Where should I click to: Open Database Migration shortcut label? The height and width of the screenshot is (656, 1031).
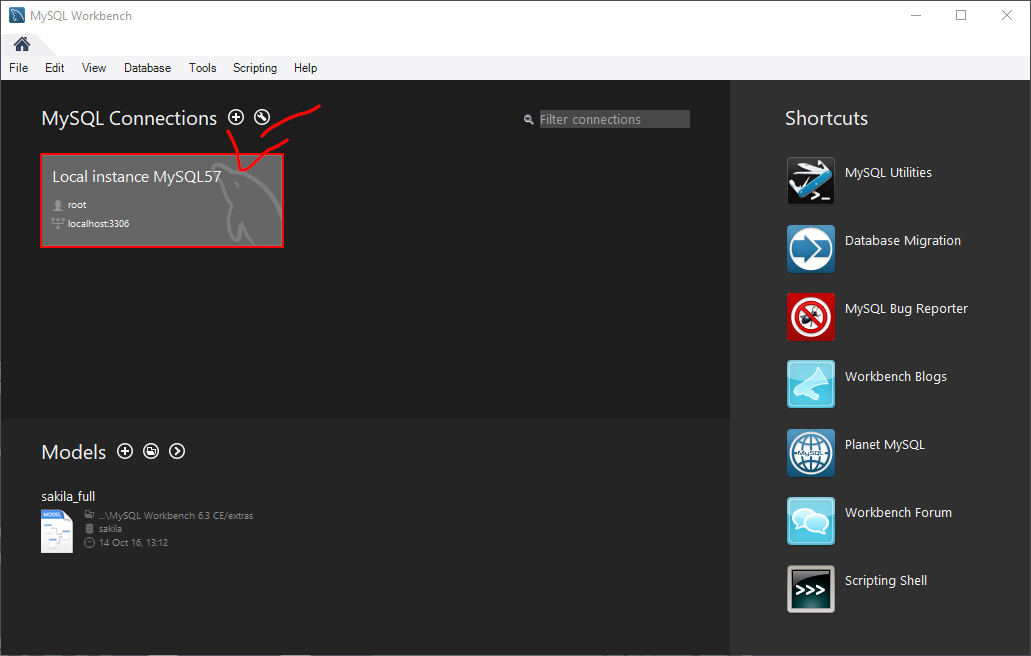pyautogui.click(x=903, y=241)
